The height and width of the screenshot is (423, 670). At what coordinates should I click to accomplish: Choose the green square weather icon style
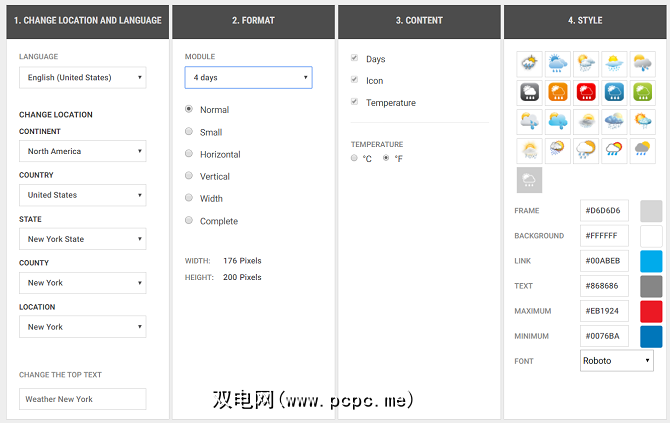(x=642, y=92)
